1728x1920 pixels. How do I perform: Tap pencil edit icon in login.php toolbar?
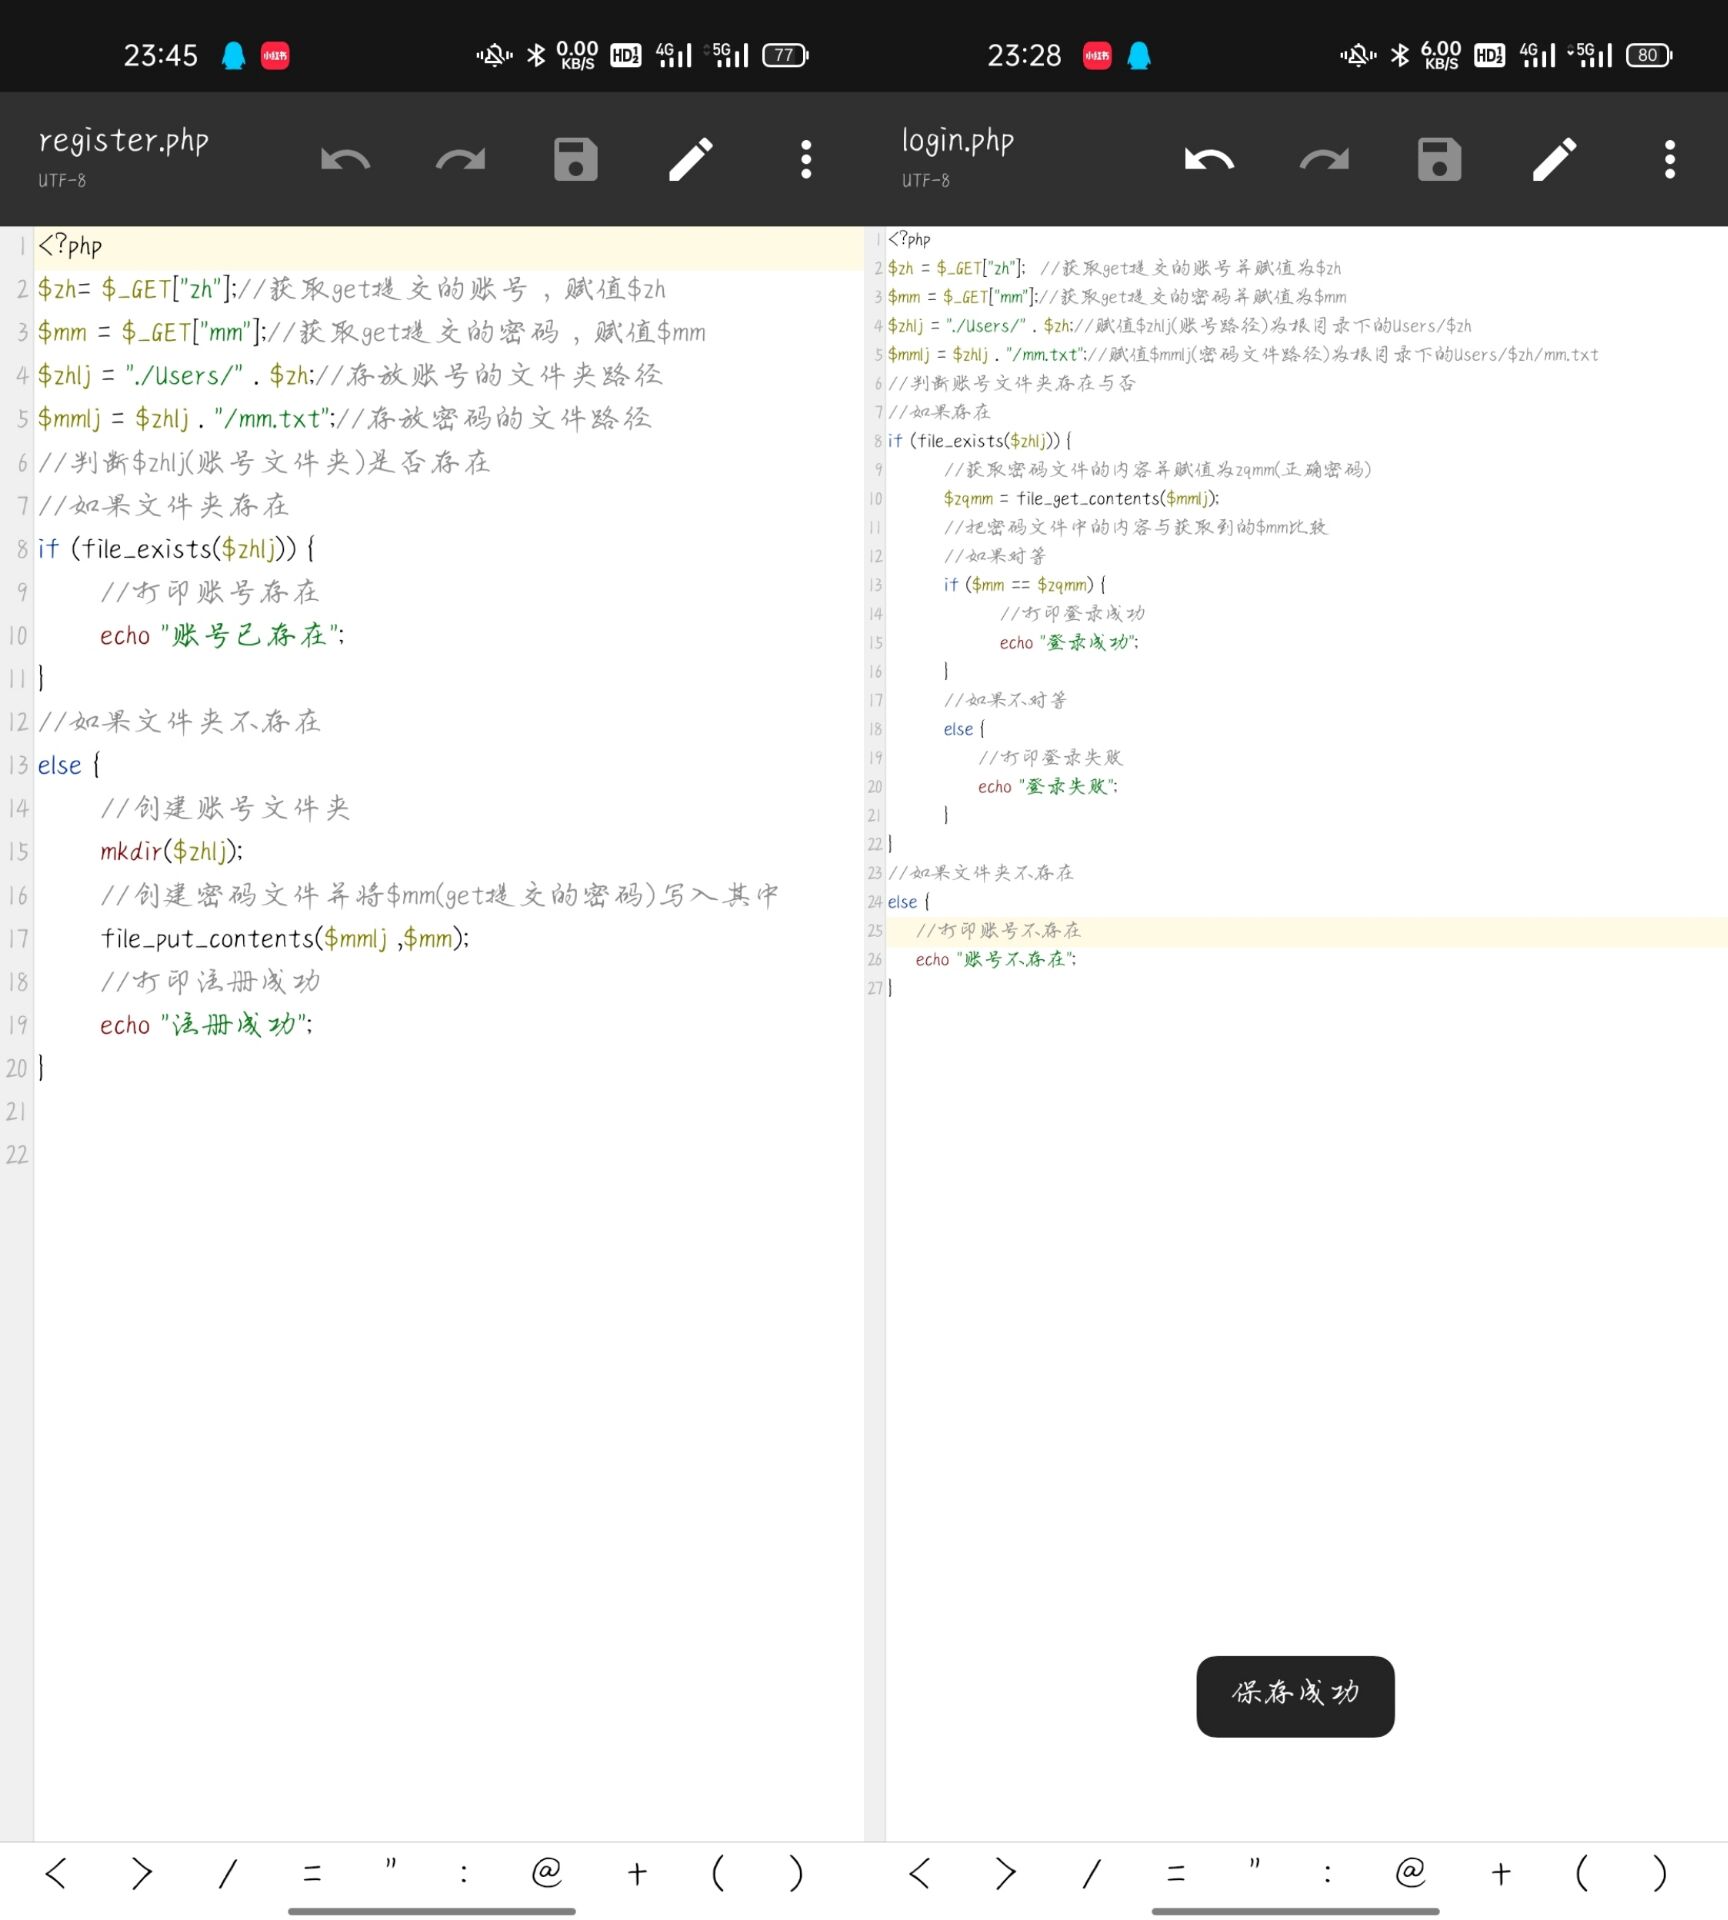click(1555, 160)
